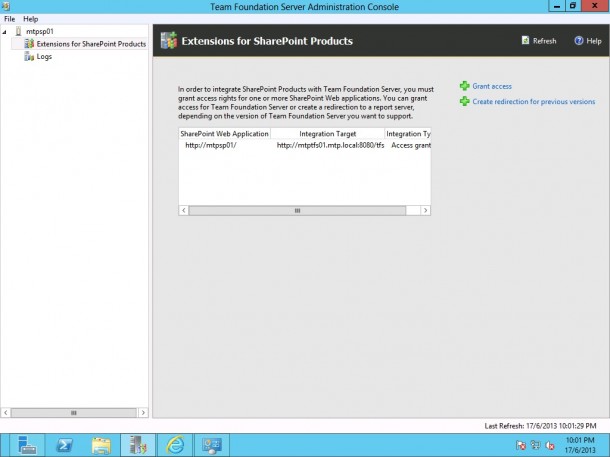Open the Help link in header
The image size is (610, 457).
tap(594, 41)
